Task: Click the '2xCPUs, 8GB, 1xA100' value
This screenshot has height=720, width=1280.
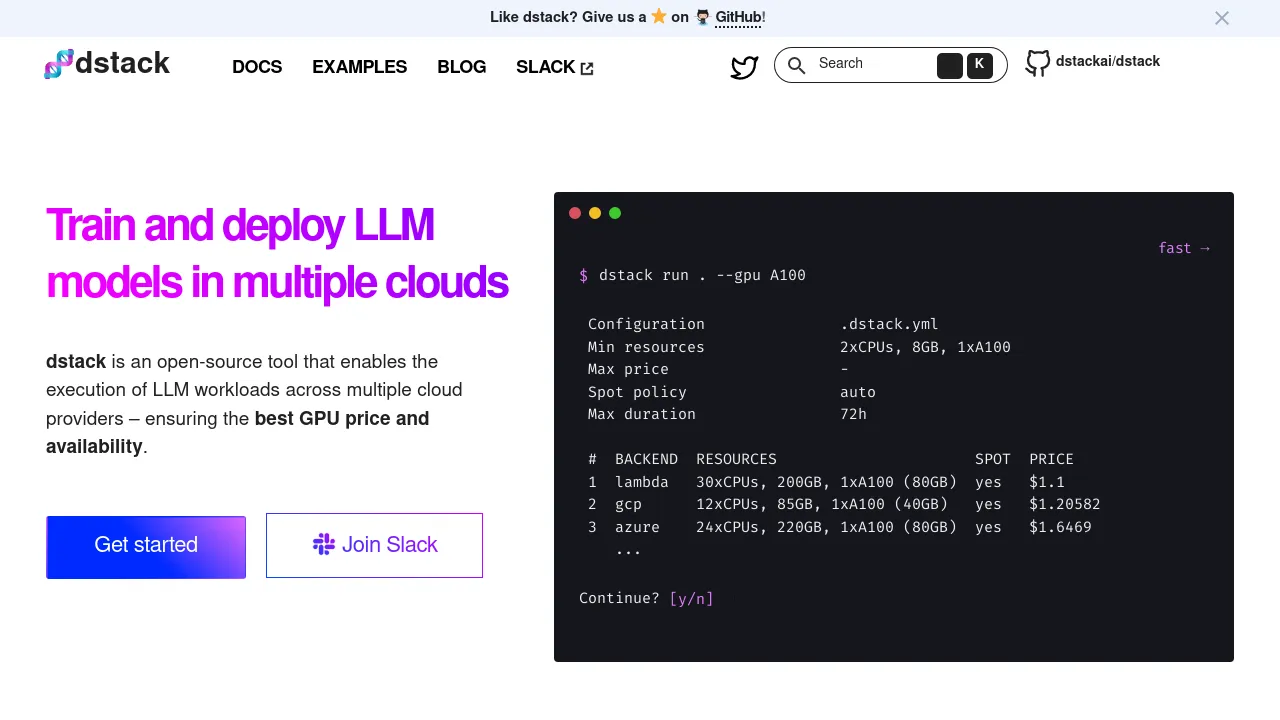Action: click(x=925, y=347)
